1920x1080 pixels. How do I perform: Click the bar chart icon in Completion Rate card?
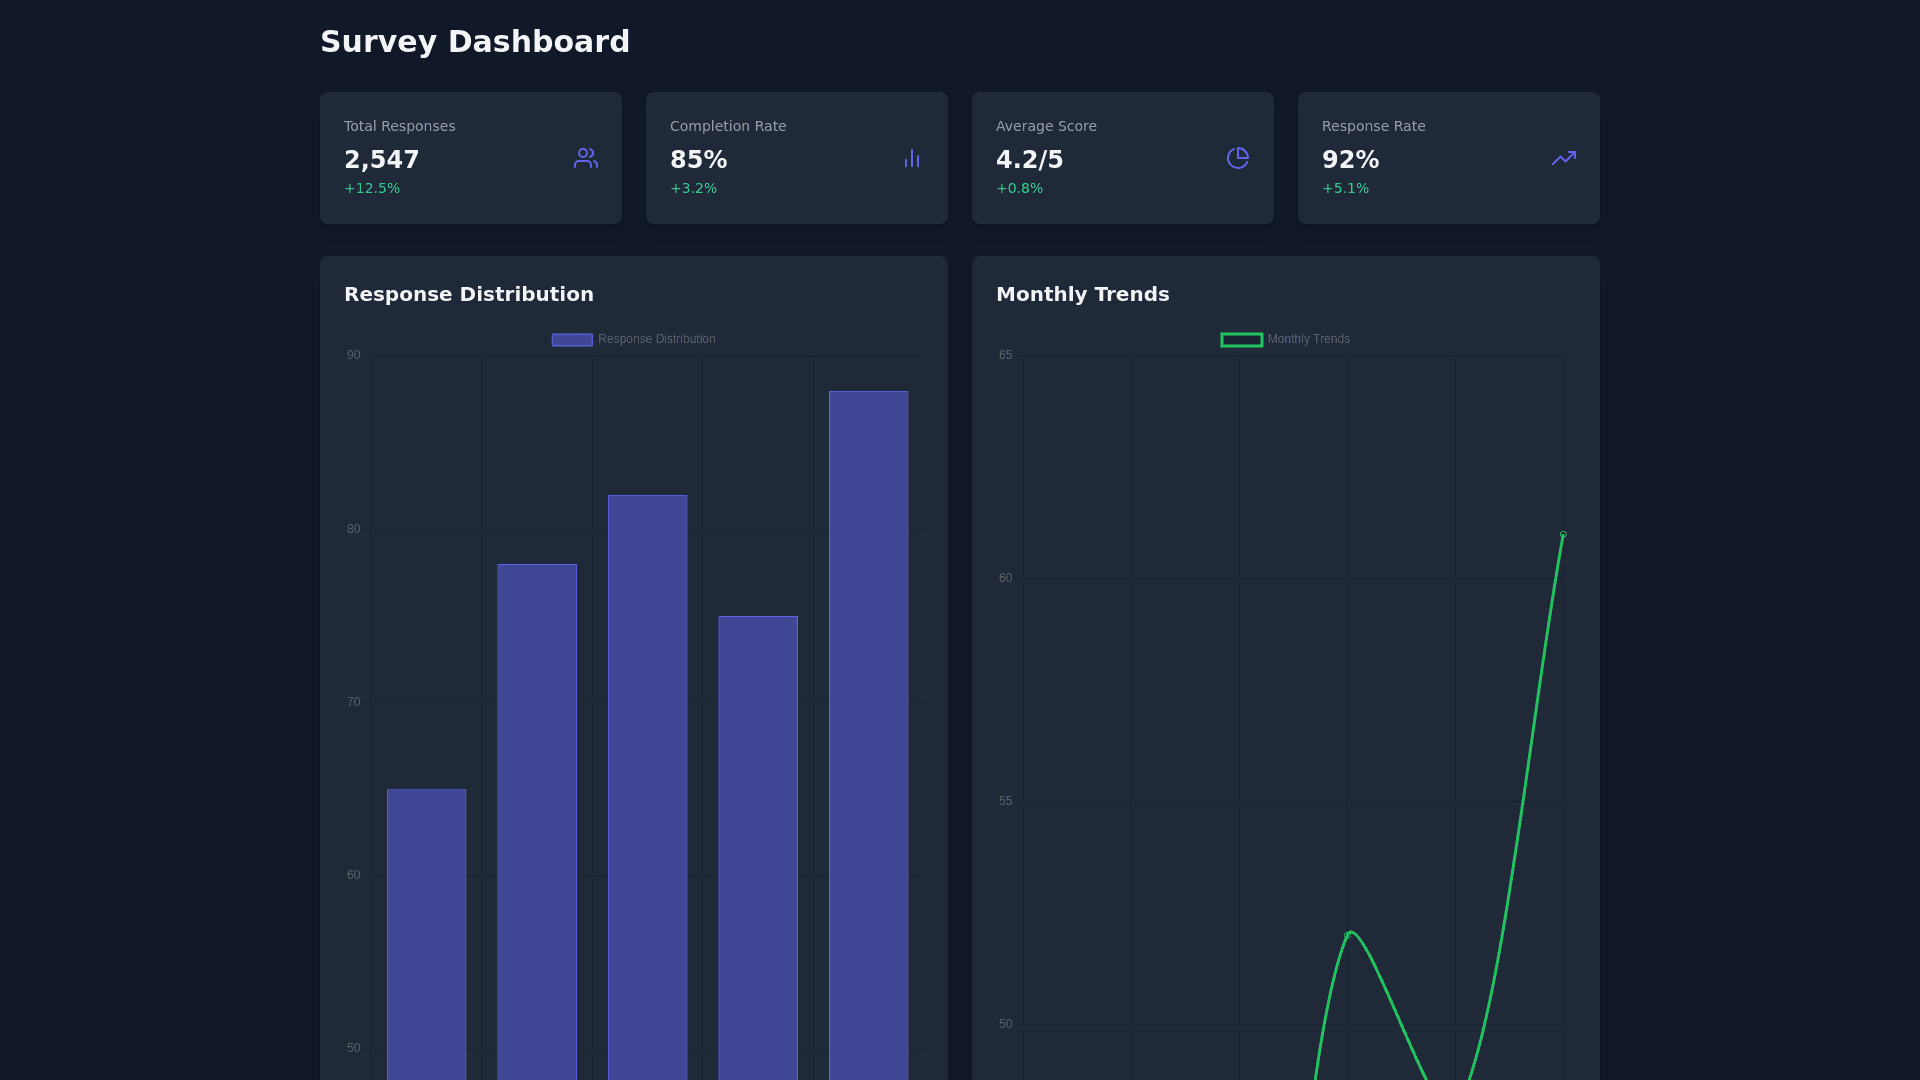911,158
